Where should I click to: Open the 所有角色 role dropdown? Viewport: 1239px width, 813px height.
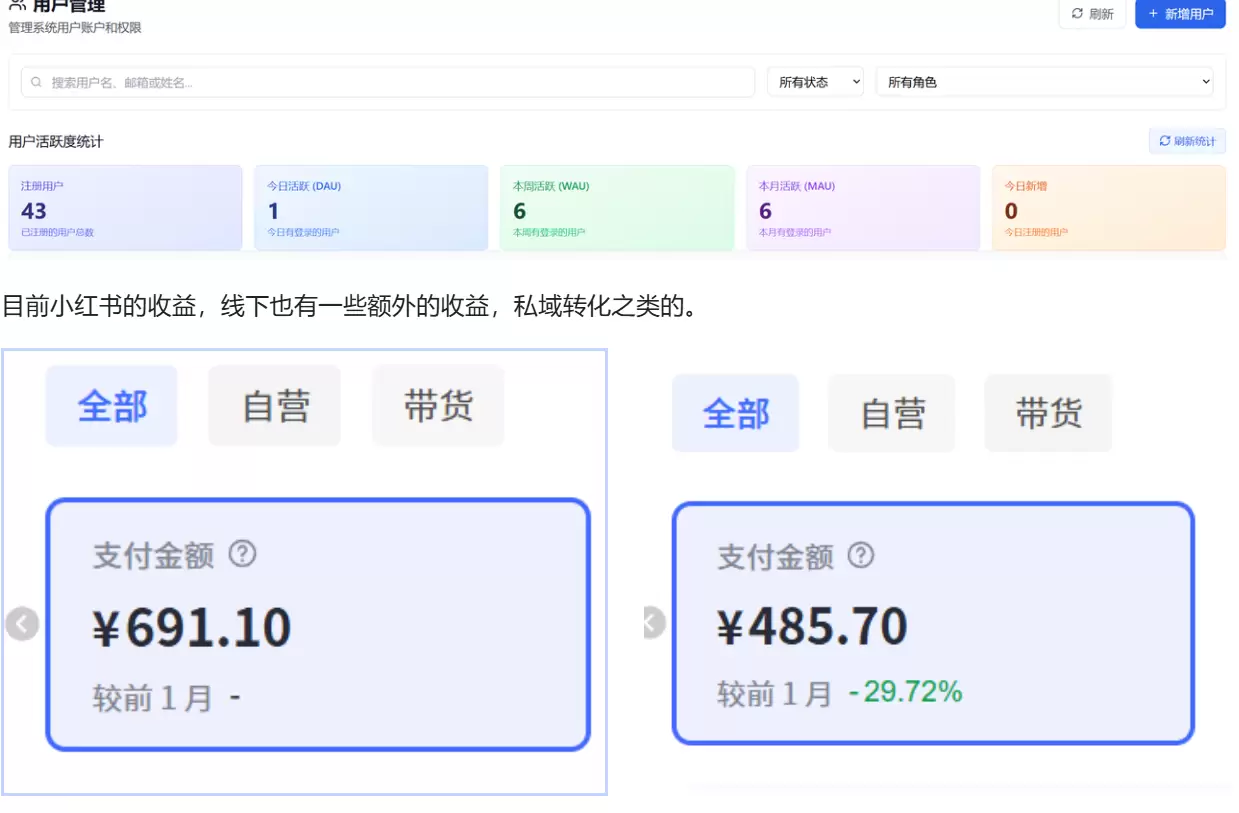coord(1044,81)
